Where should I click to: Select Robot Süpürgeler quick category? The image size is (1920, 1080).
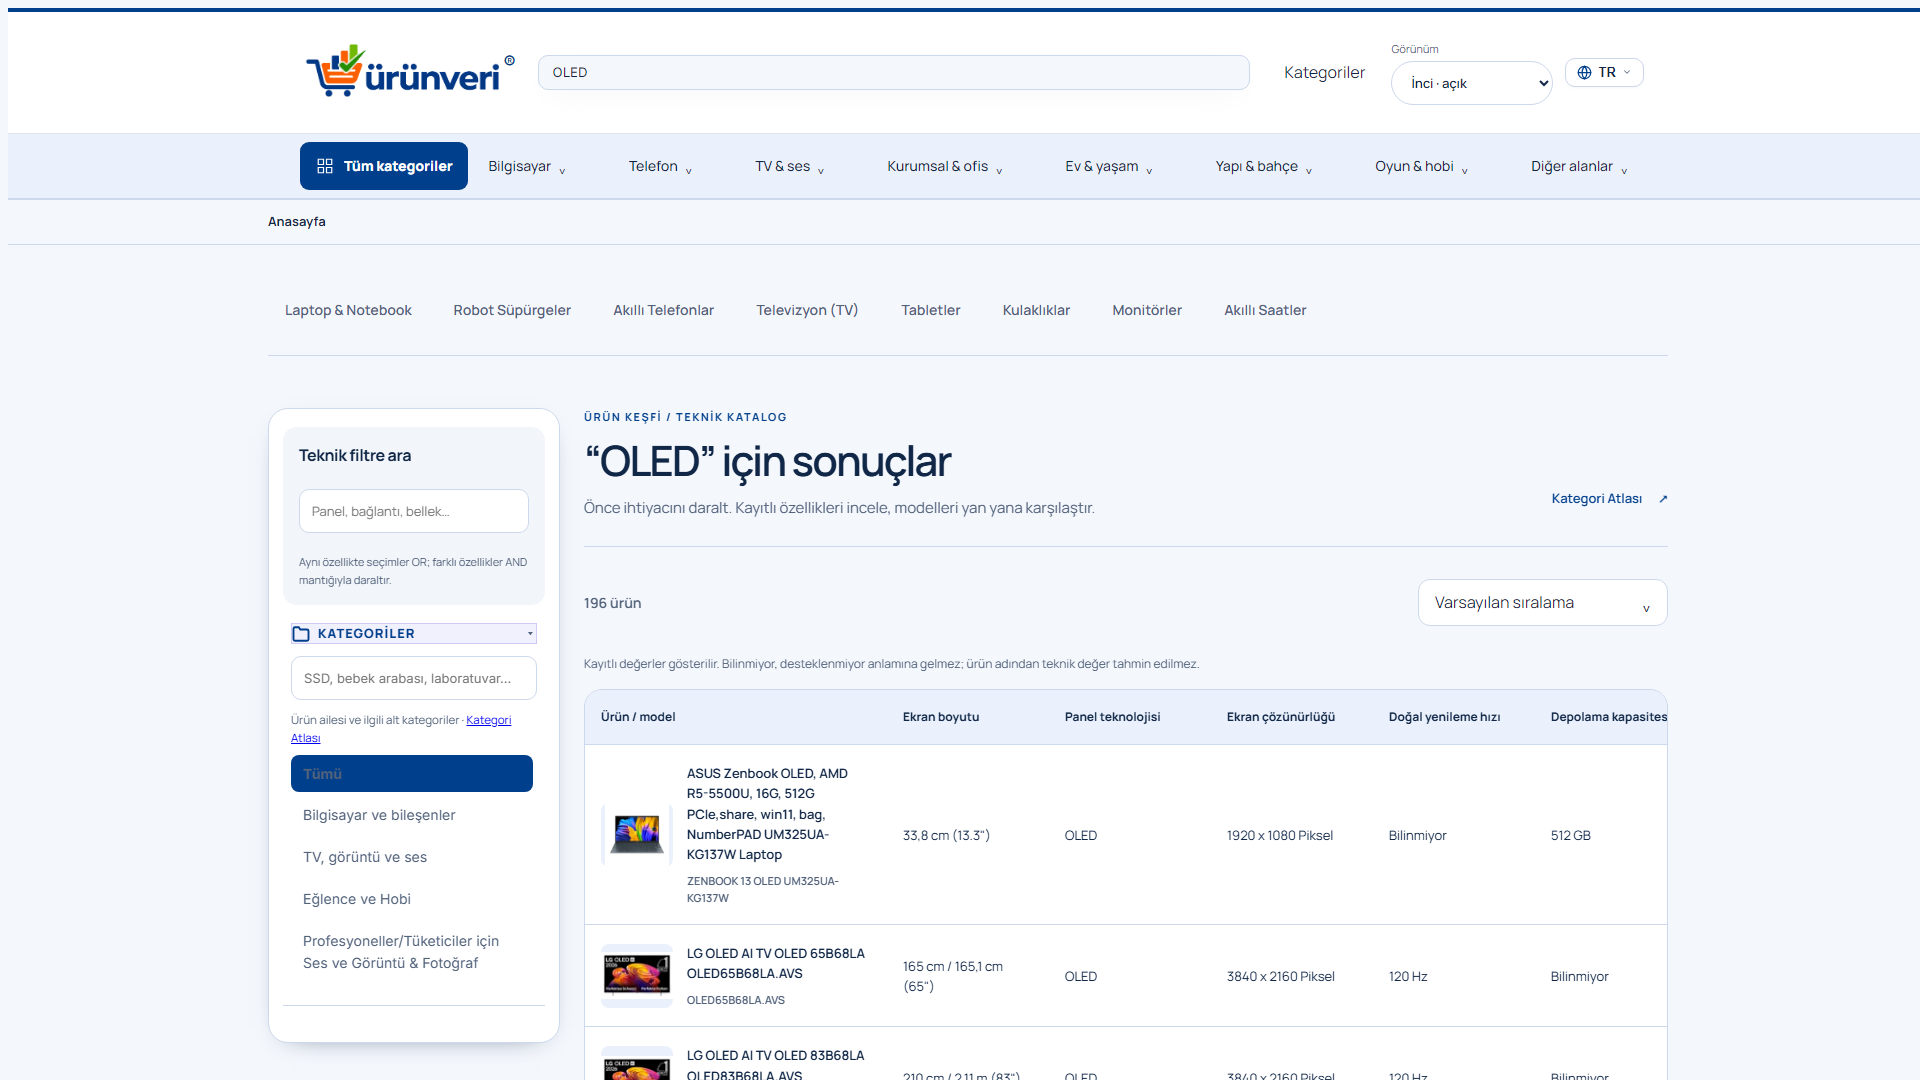tap(512, 310)
